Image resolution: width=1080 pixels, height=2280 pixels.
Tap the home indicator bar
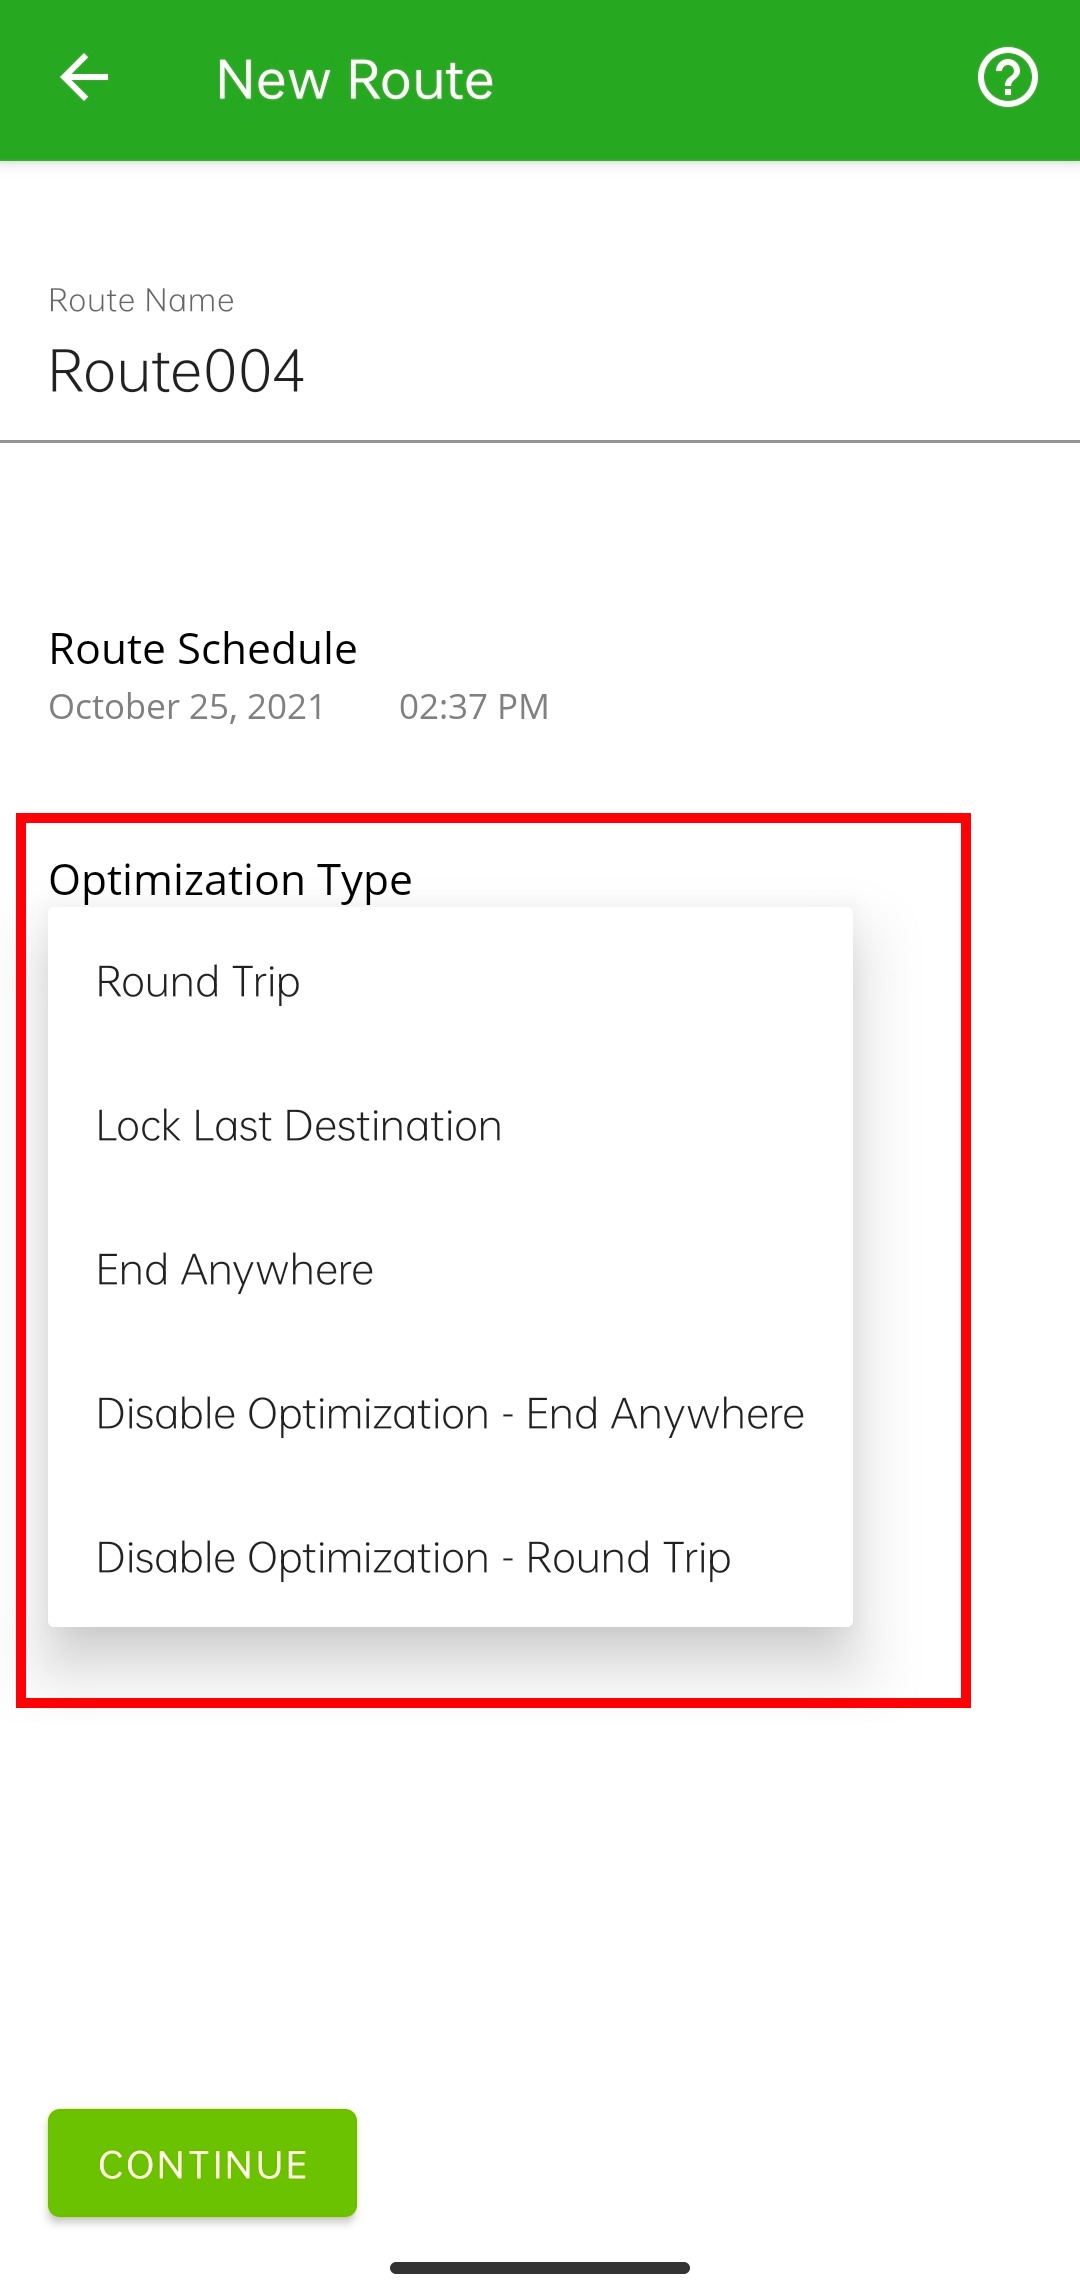tap(540, 2267)
